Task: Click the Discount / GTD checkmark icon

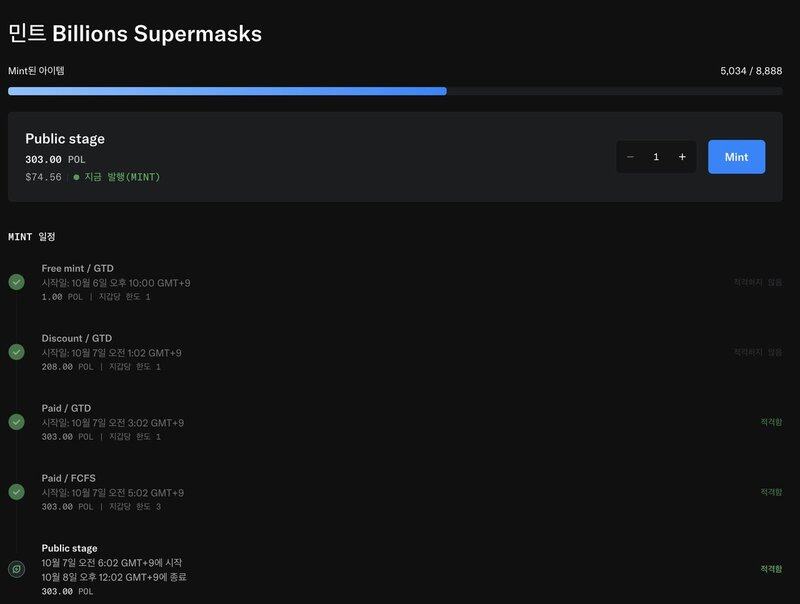Action: (x=16, y=352)
